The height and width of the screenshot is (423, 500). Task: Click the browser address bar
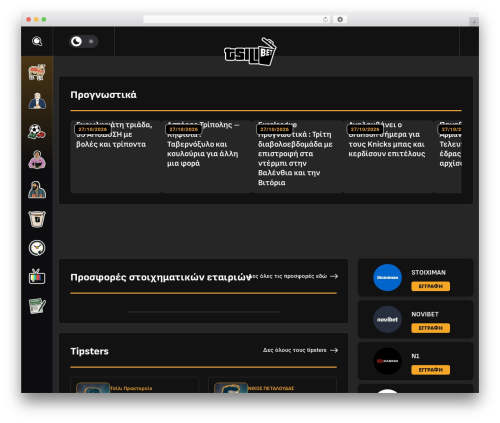[x=237, y=19]
